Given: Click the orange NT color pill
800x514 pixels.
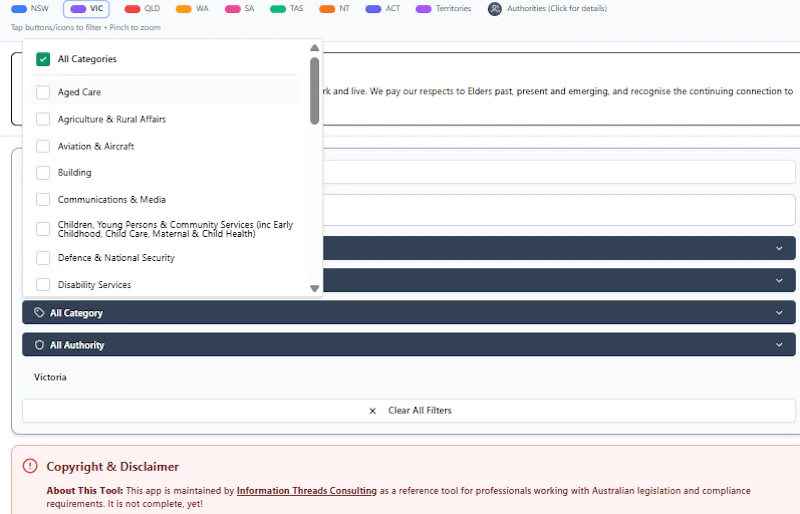Looking at the screenshot, I should [327, 9].
